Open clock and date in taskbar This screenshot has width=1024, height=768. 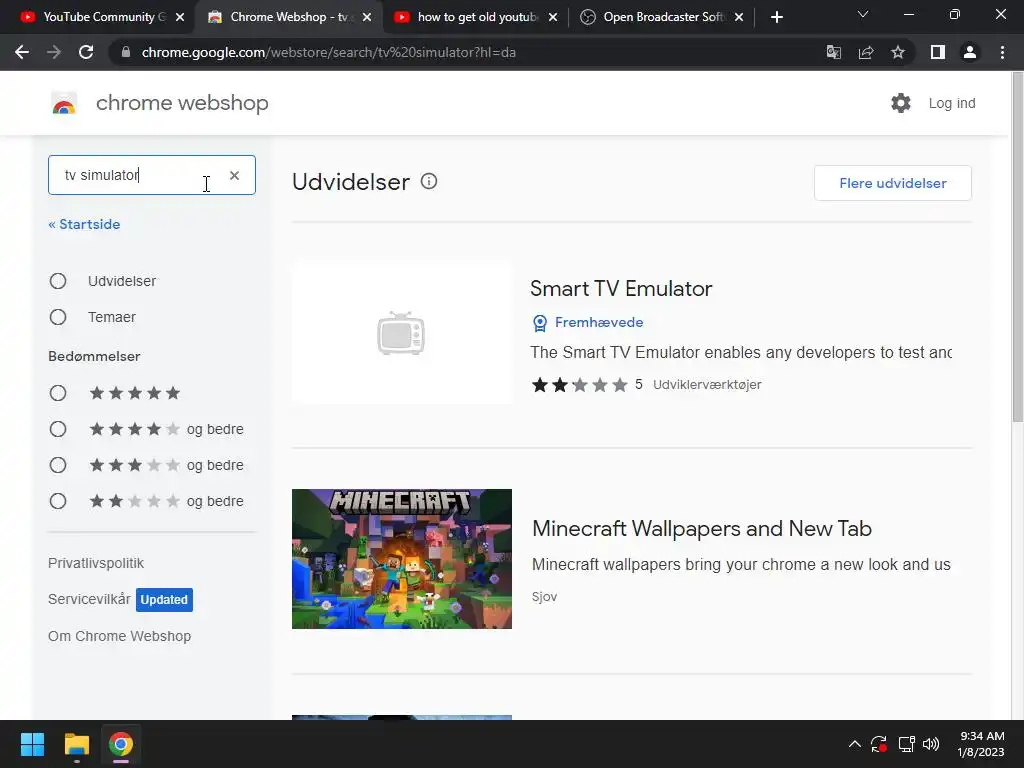tap(981, 744)
